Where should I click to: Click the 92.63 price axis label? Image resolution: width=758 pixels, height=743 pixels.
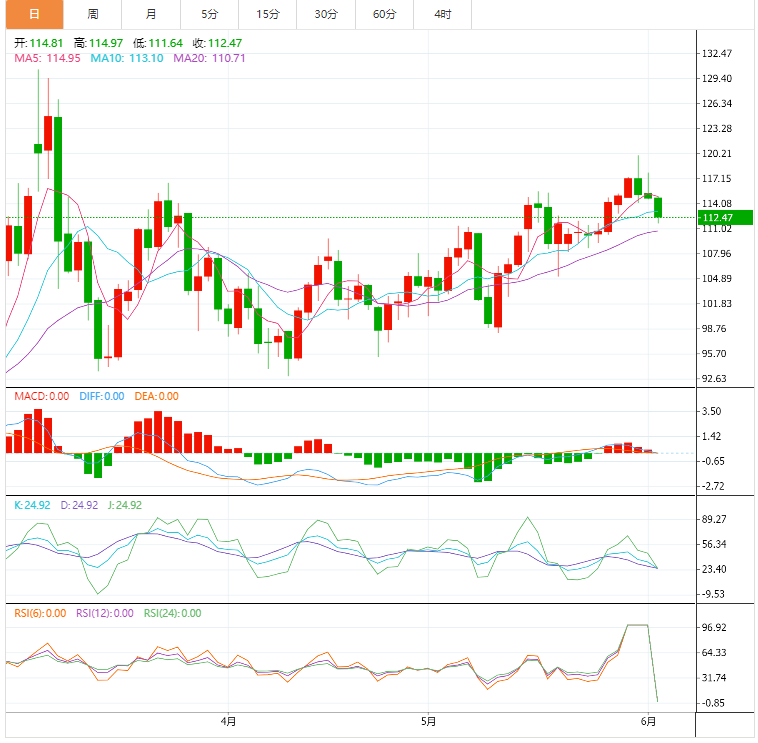point(714,379)
